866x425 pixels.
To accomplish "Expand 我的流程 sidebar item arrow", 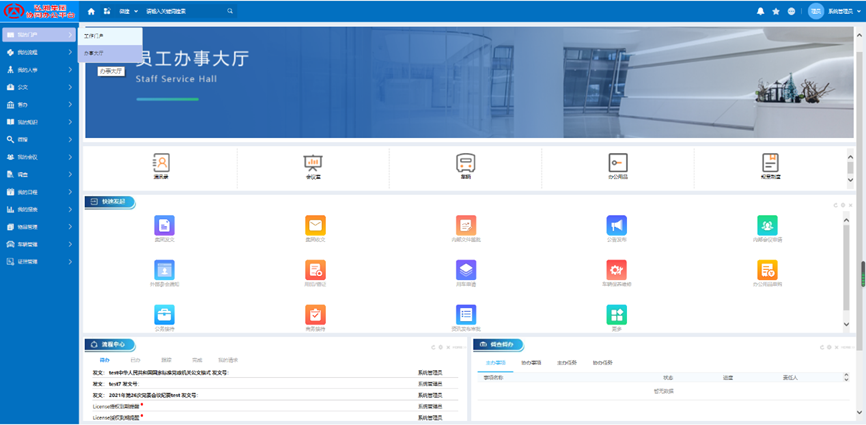I will tap(70, 52).
